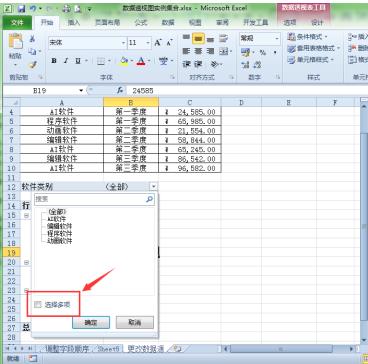Enable the select multiple items checkbox

point(38,304)
